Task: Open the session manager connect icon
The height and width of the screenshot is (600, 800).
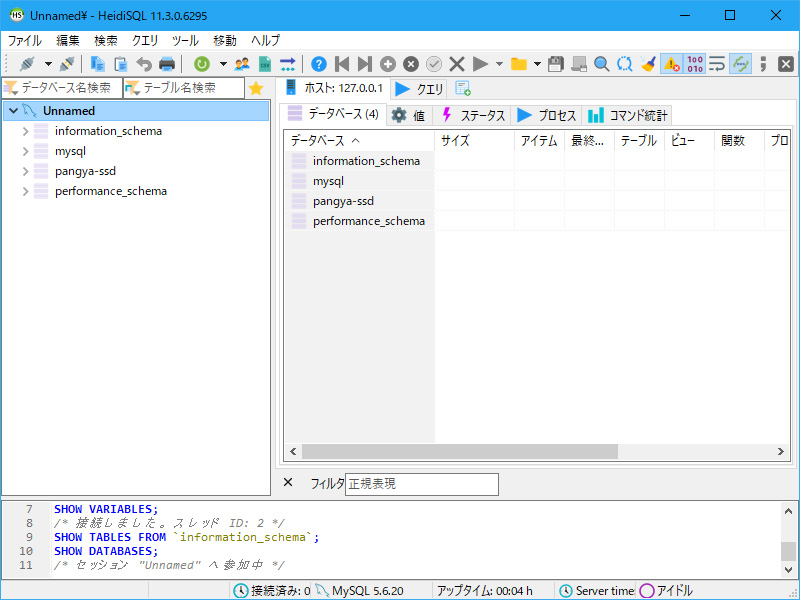Action: click(x=27, y=64)
